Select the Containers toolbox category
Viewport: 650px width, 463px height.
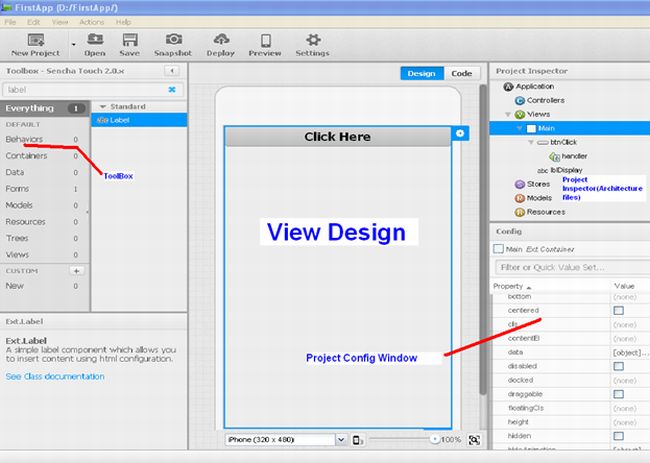coord(45,156)
